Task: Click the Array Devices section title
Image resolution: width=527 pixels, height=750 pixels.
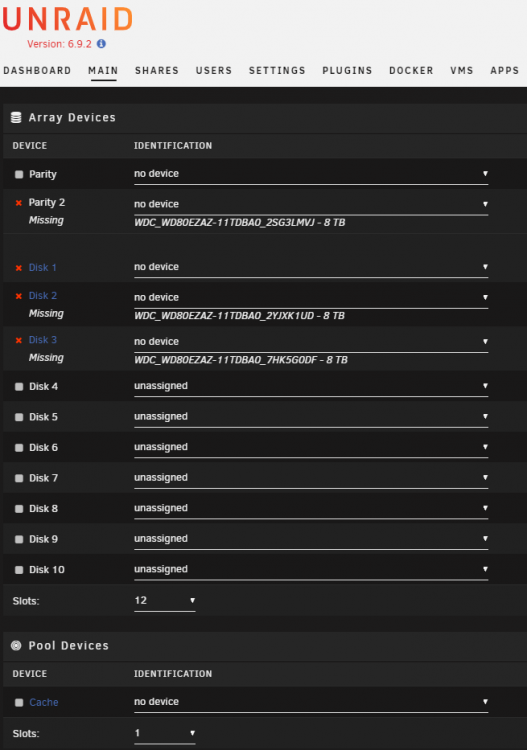Action: [72, 118]
